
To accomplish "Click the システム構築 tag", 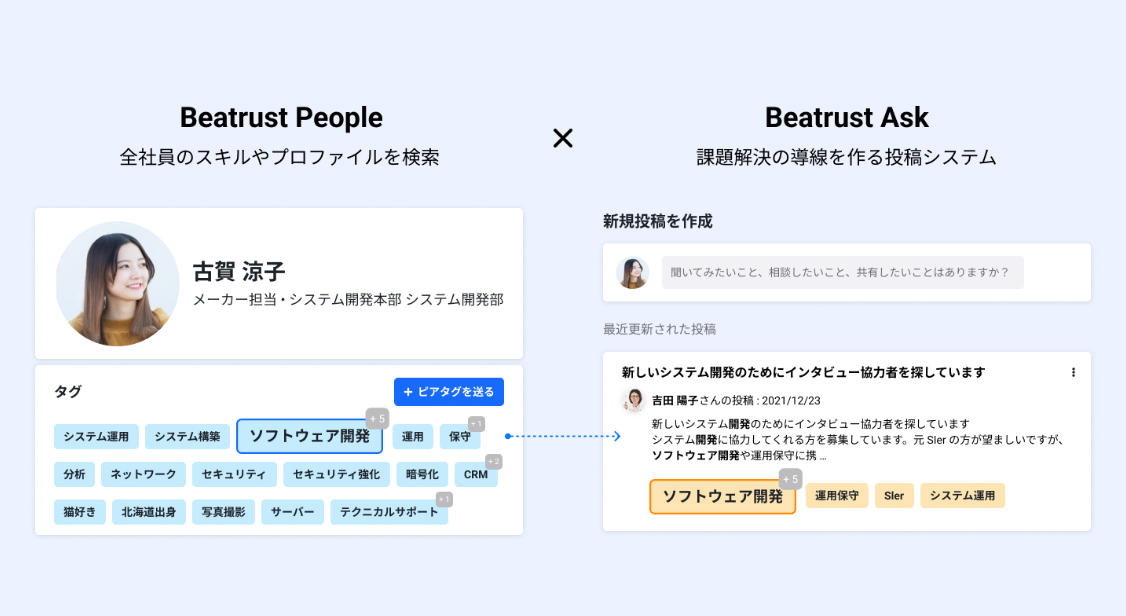I will [187, 437].
